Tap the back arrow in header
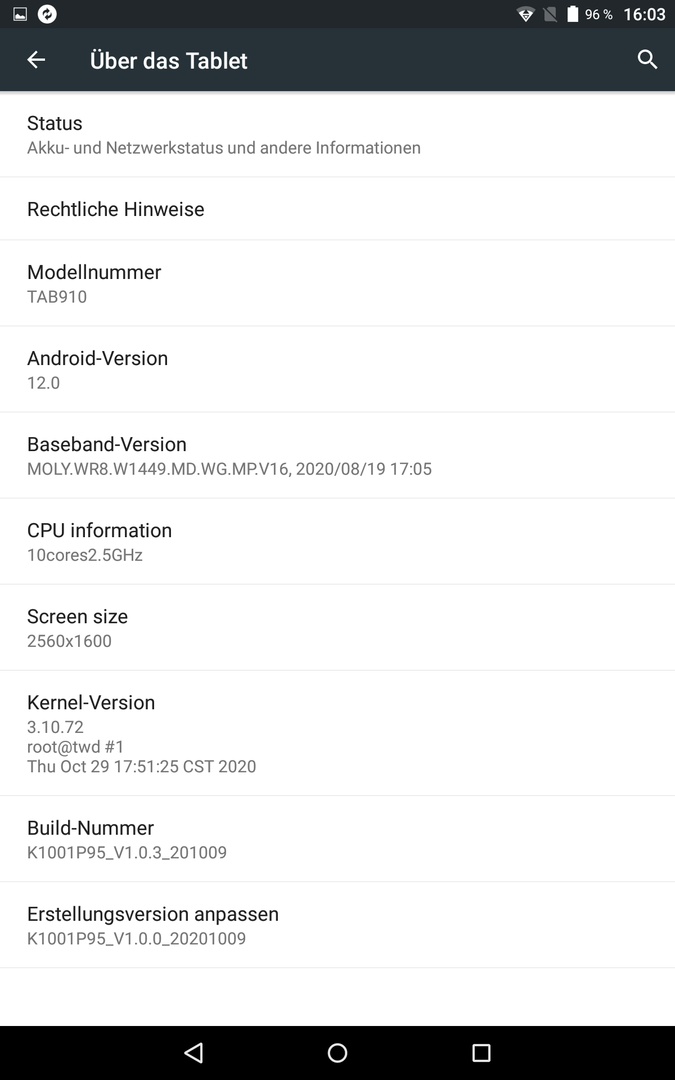Image resolution: width=675 pixels, height=1080 pixels. coord(36,60)
